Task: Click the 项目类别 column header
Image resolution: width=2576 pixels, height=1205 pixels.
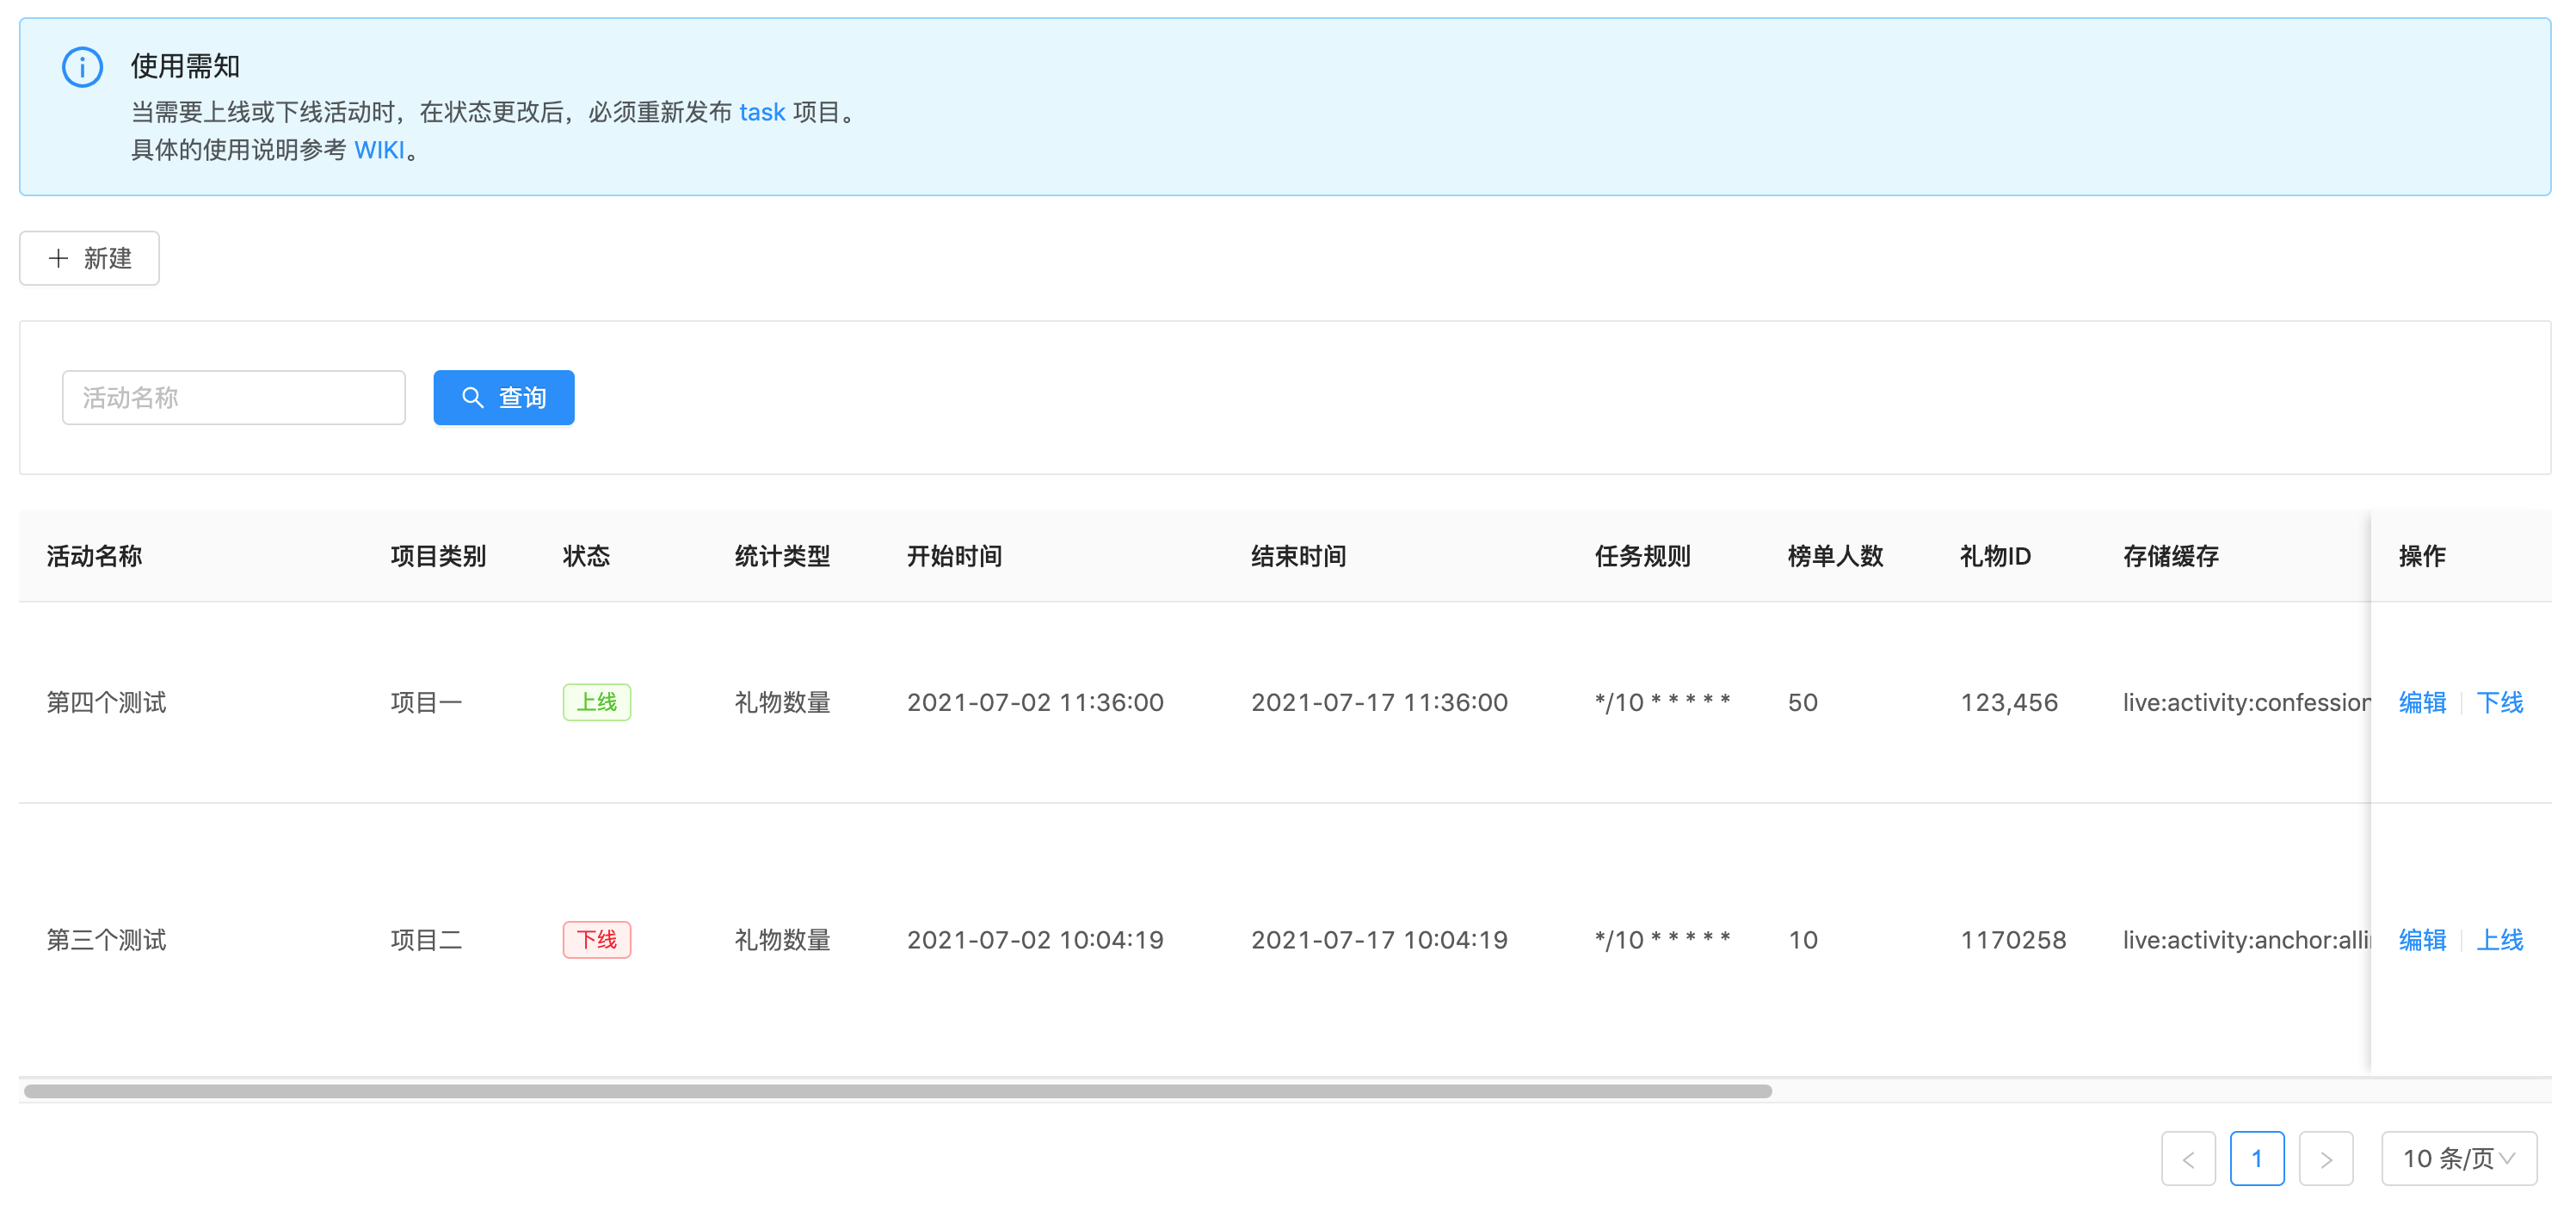Action: [438, 556]
